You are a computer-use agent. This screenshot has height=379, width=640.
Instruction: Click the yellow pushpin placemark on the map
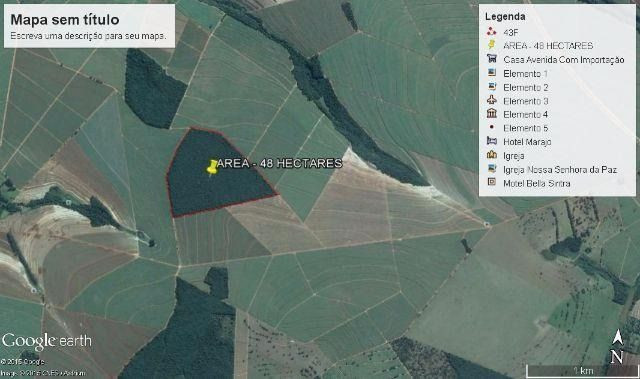[x=212, y=168]
